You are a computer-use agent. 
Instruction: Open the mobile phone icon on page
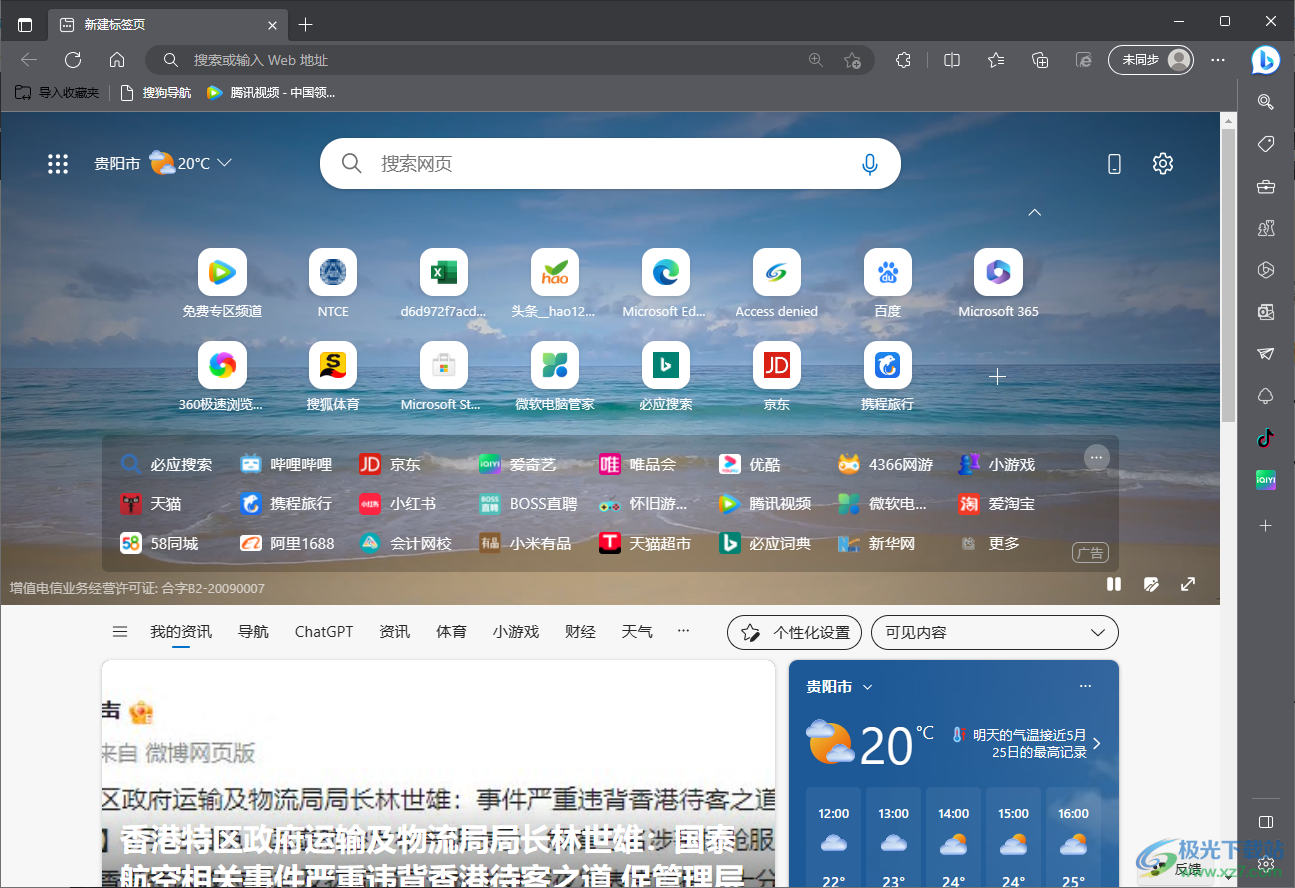point(1115,164)
